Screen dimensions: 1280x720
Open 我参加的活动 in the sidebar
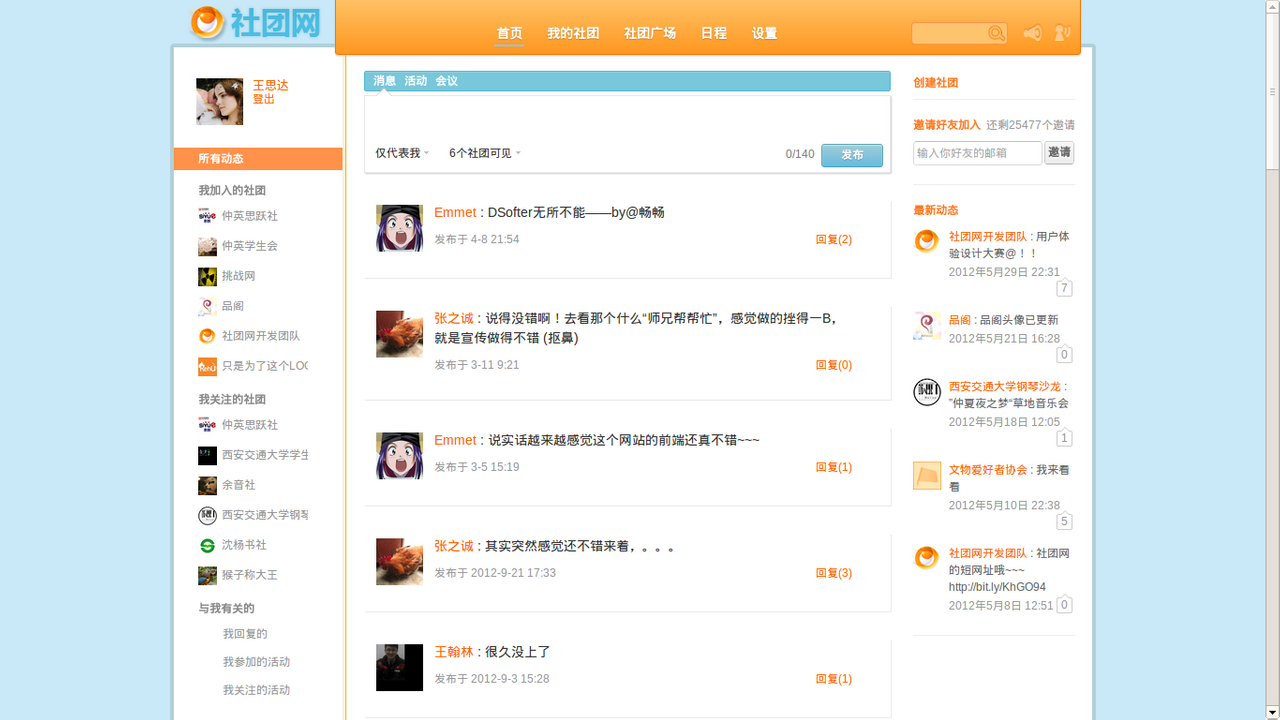256,662
